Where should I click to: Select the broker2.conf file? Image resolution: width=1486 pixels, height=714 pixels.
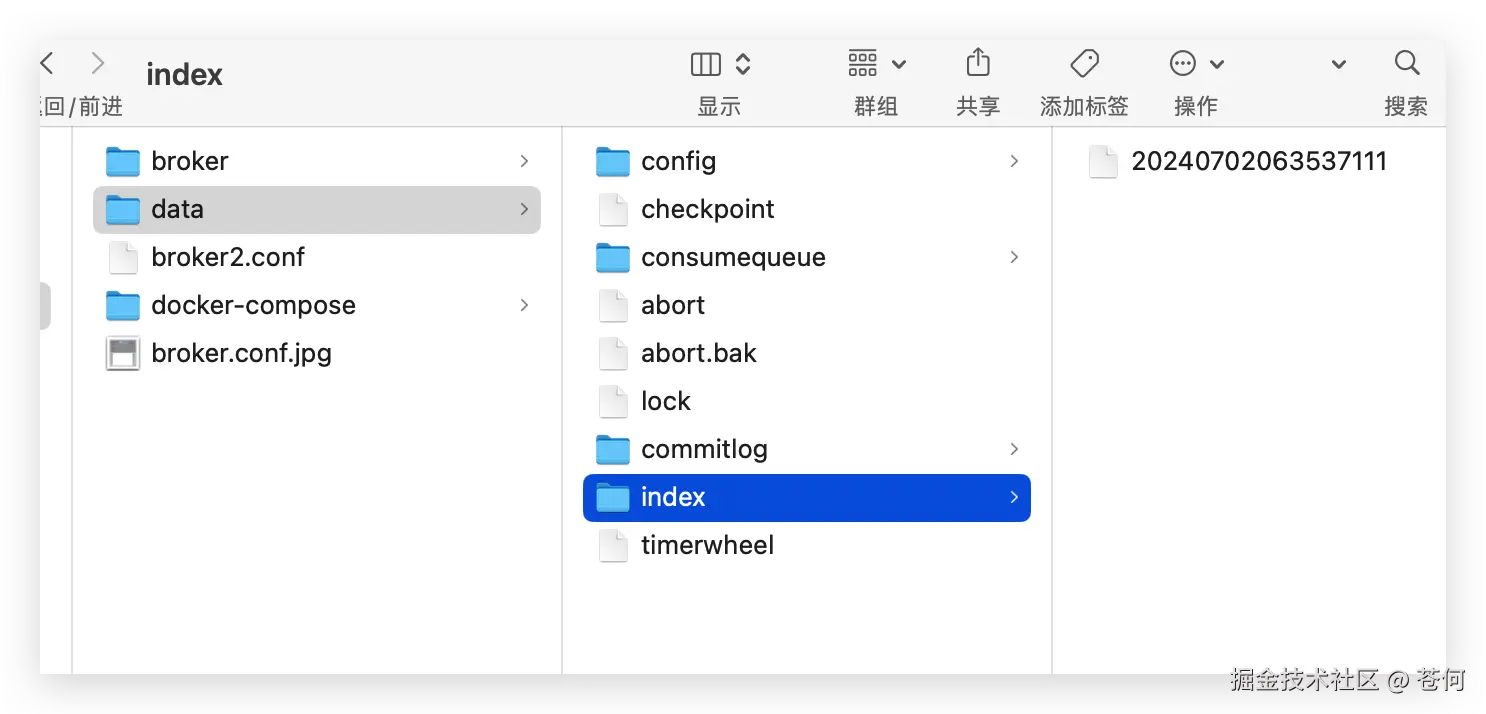[227, 257]
